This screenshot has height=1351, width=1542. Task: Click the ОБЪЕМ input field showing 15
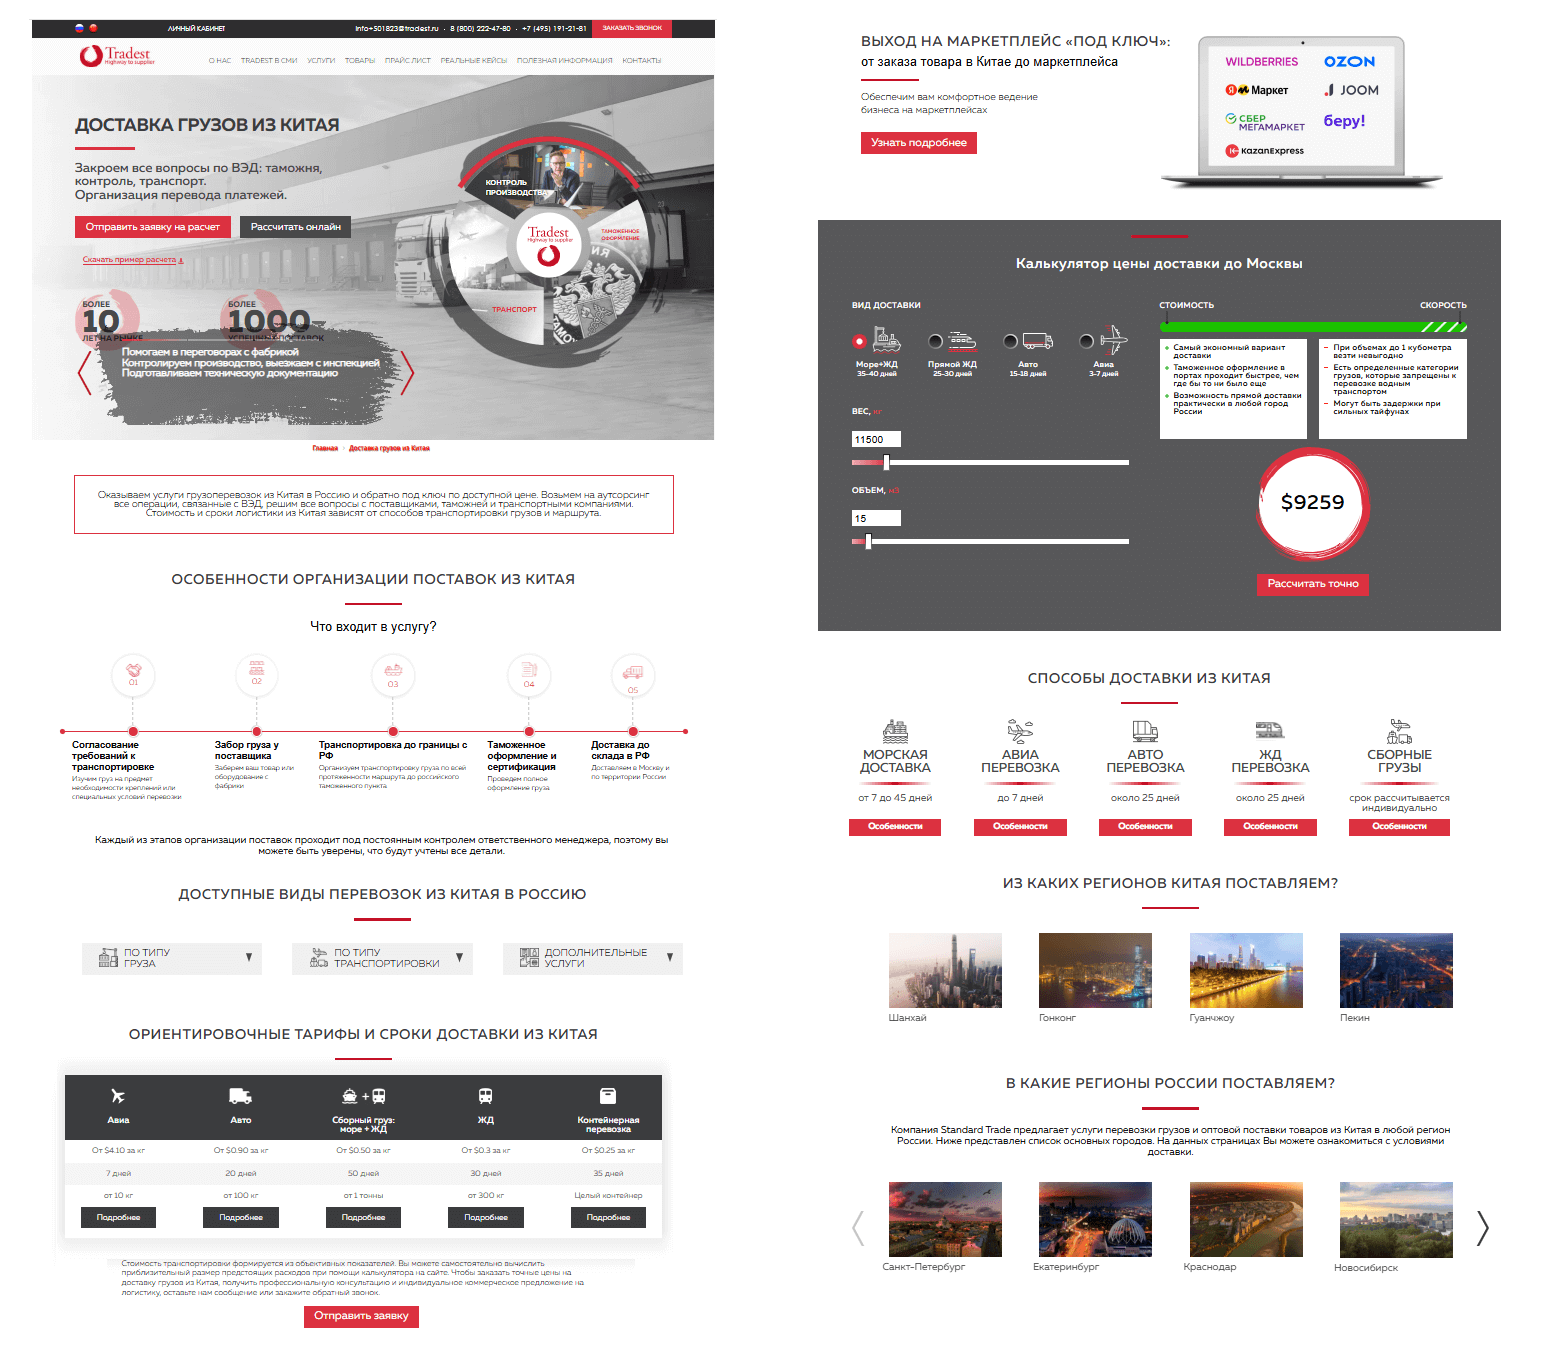coord(876,518)
